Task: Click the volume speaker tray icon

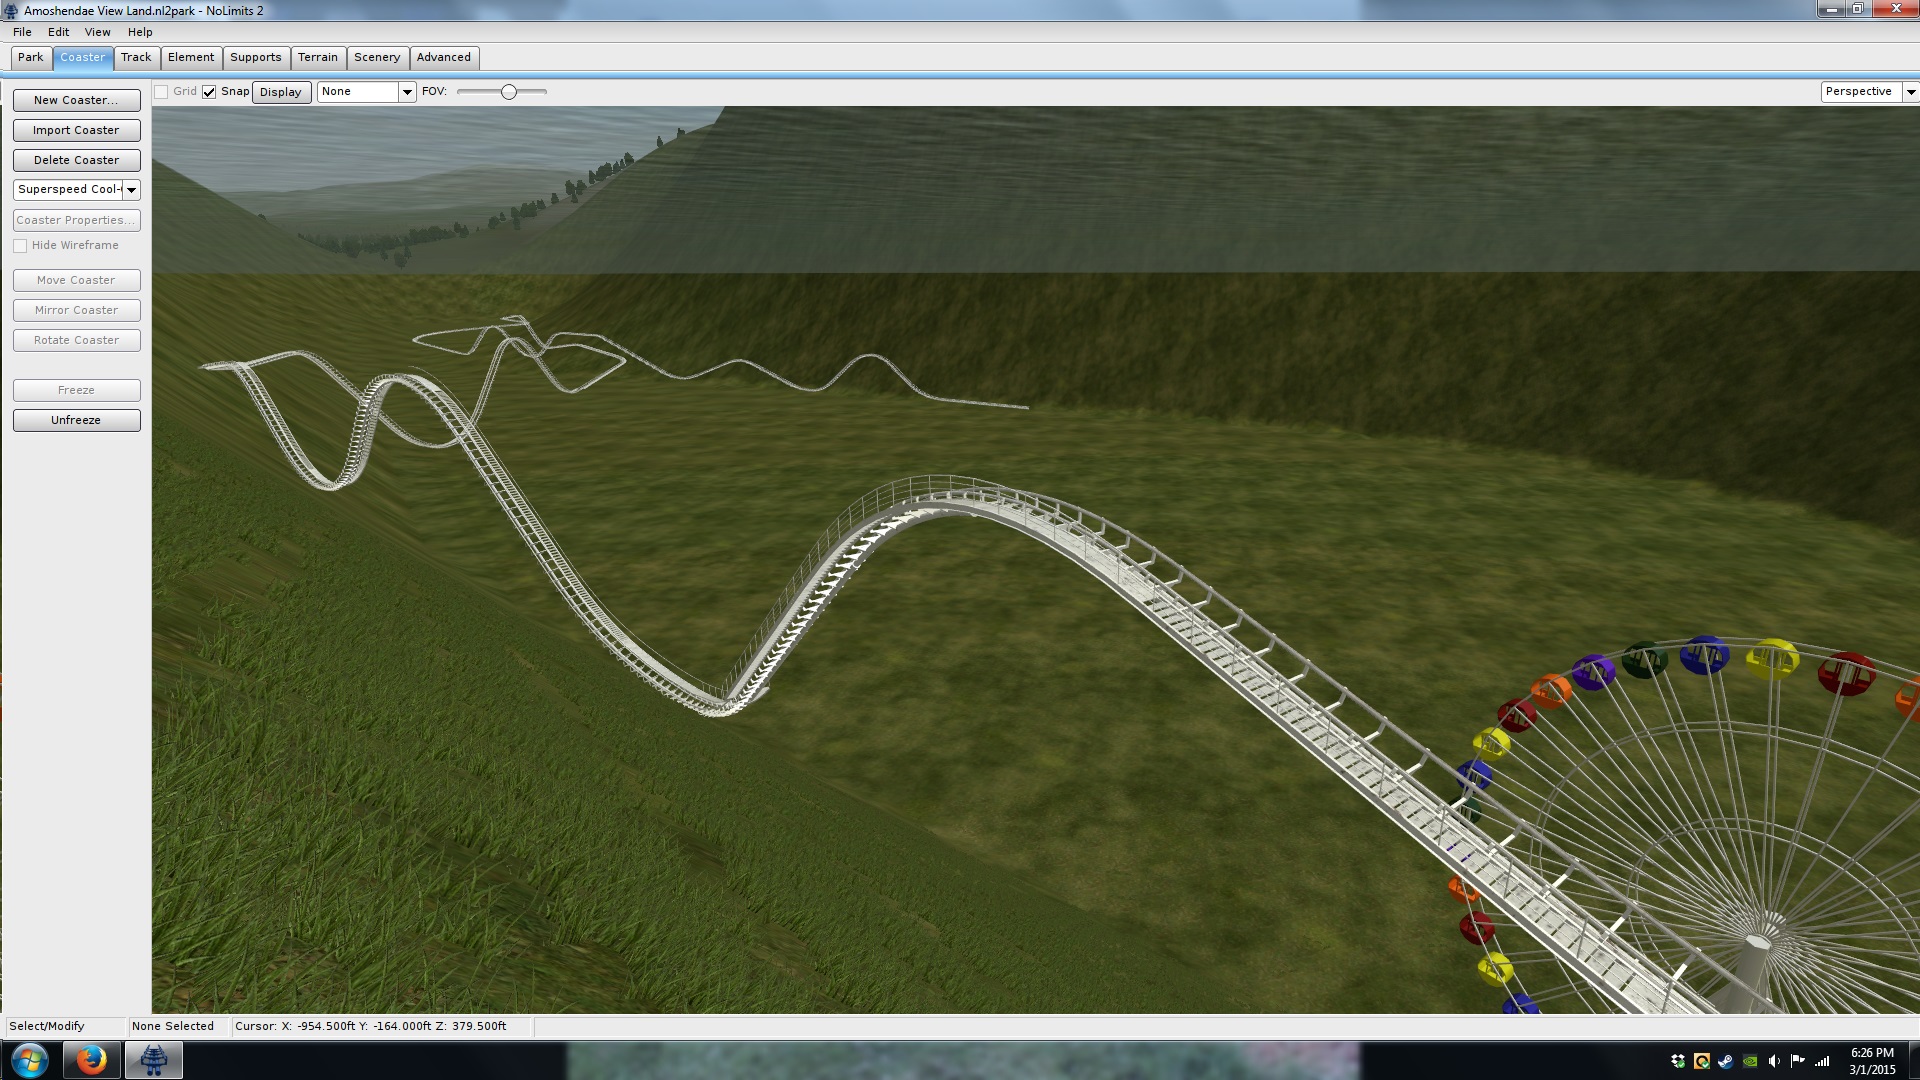Action: pos(1774,1061)
